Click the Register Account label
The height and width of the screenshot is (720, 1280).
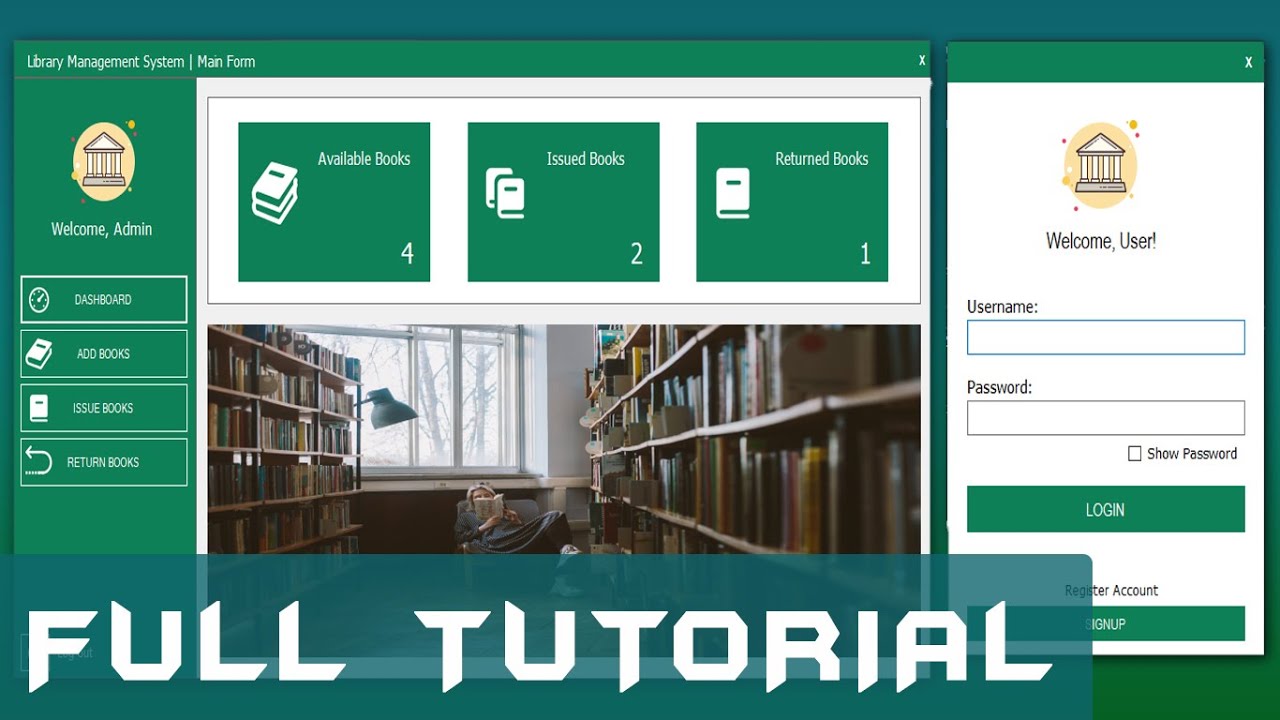(x=1111, y=590)
